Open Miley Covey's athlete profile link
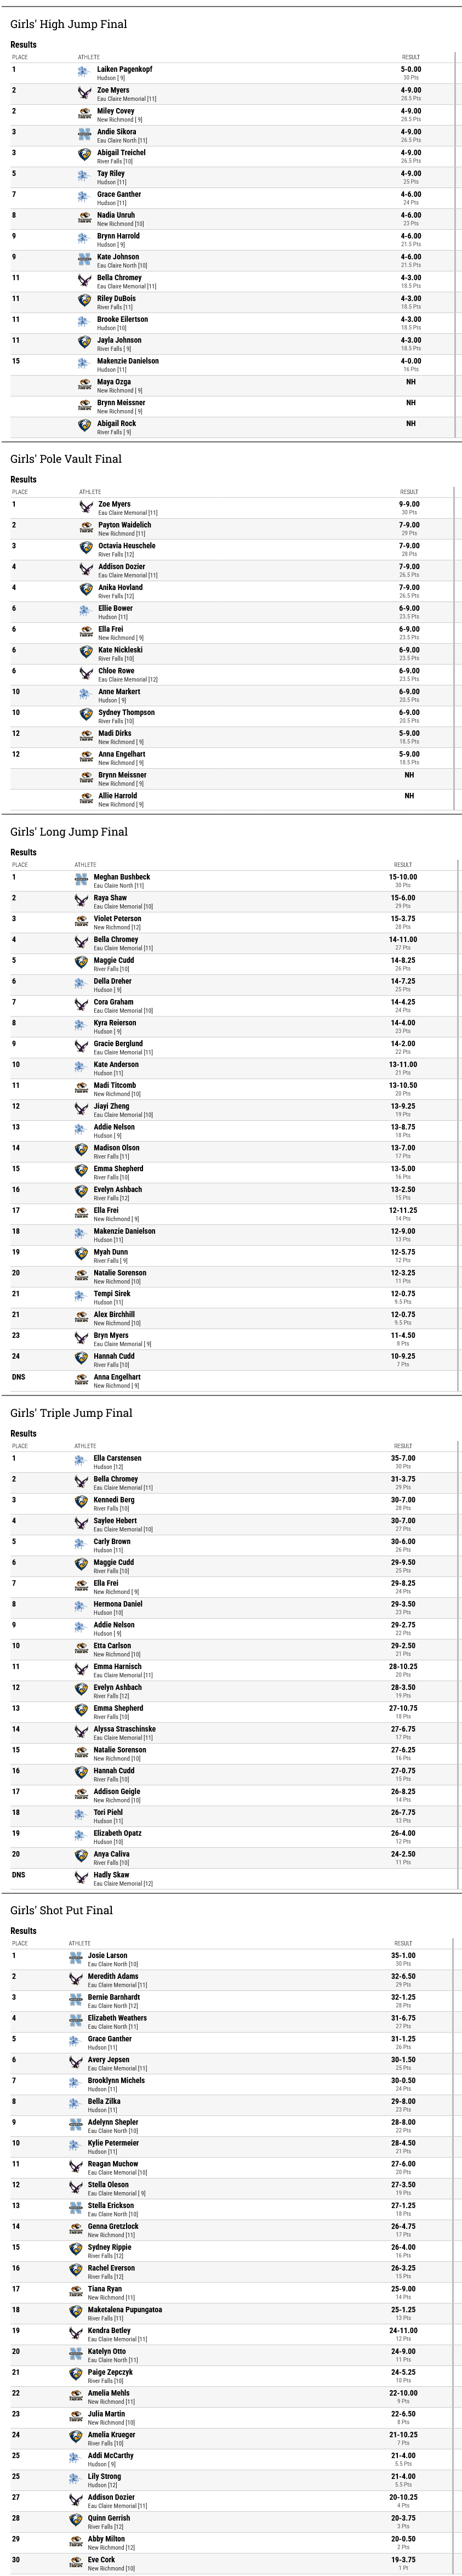Screen dimensions: 462x2576 (x=115, y=111)
